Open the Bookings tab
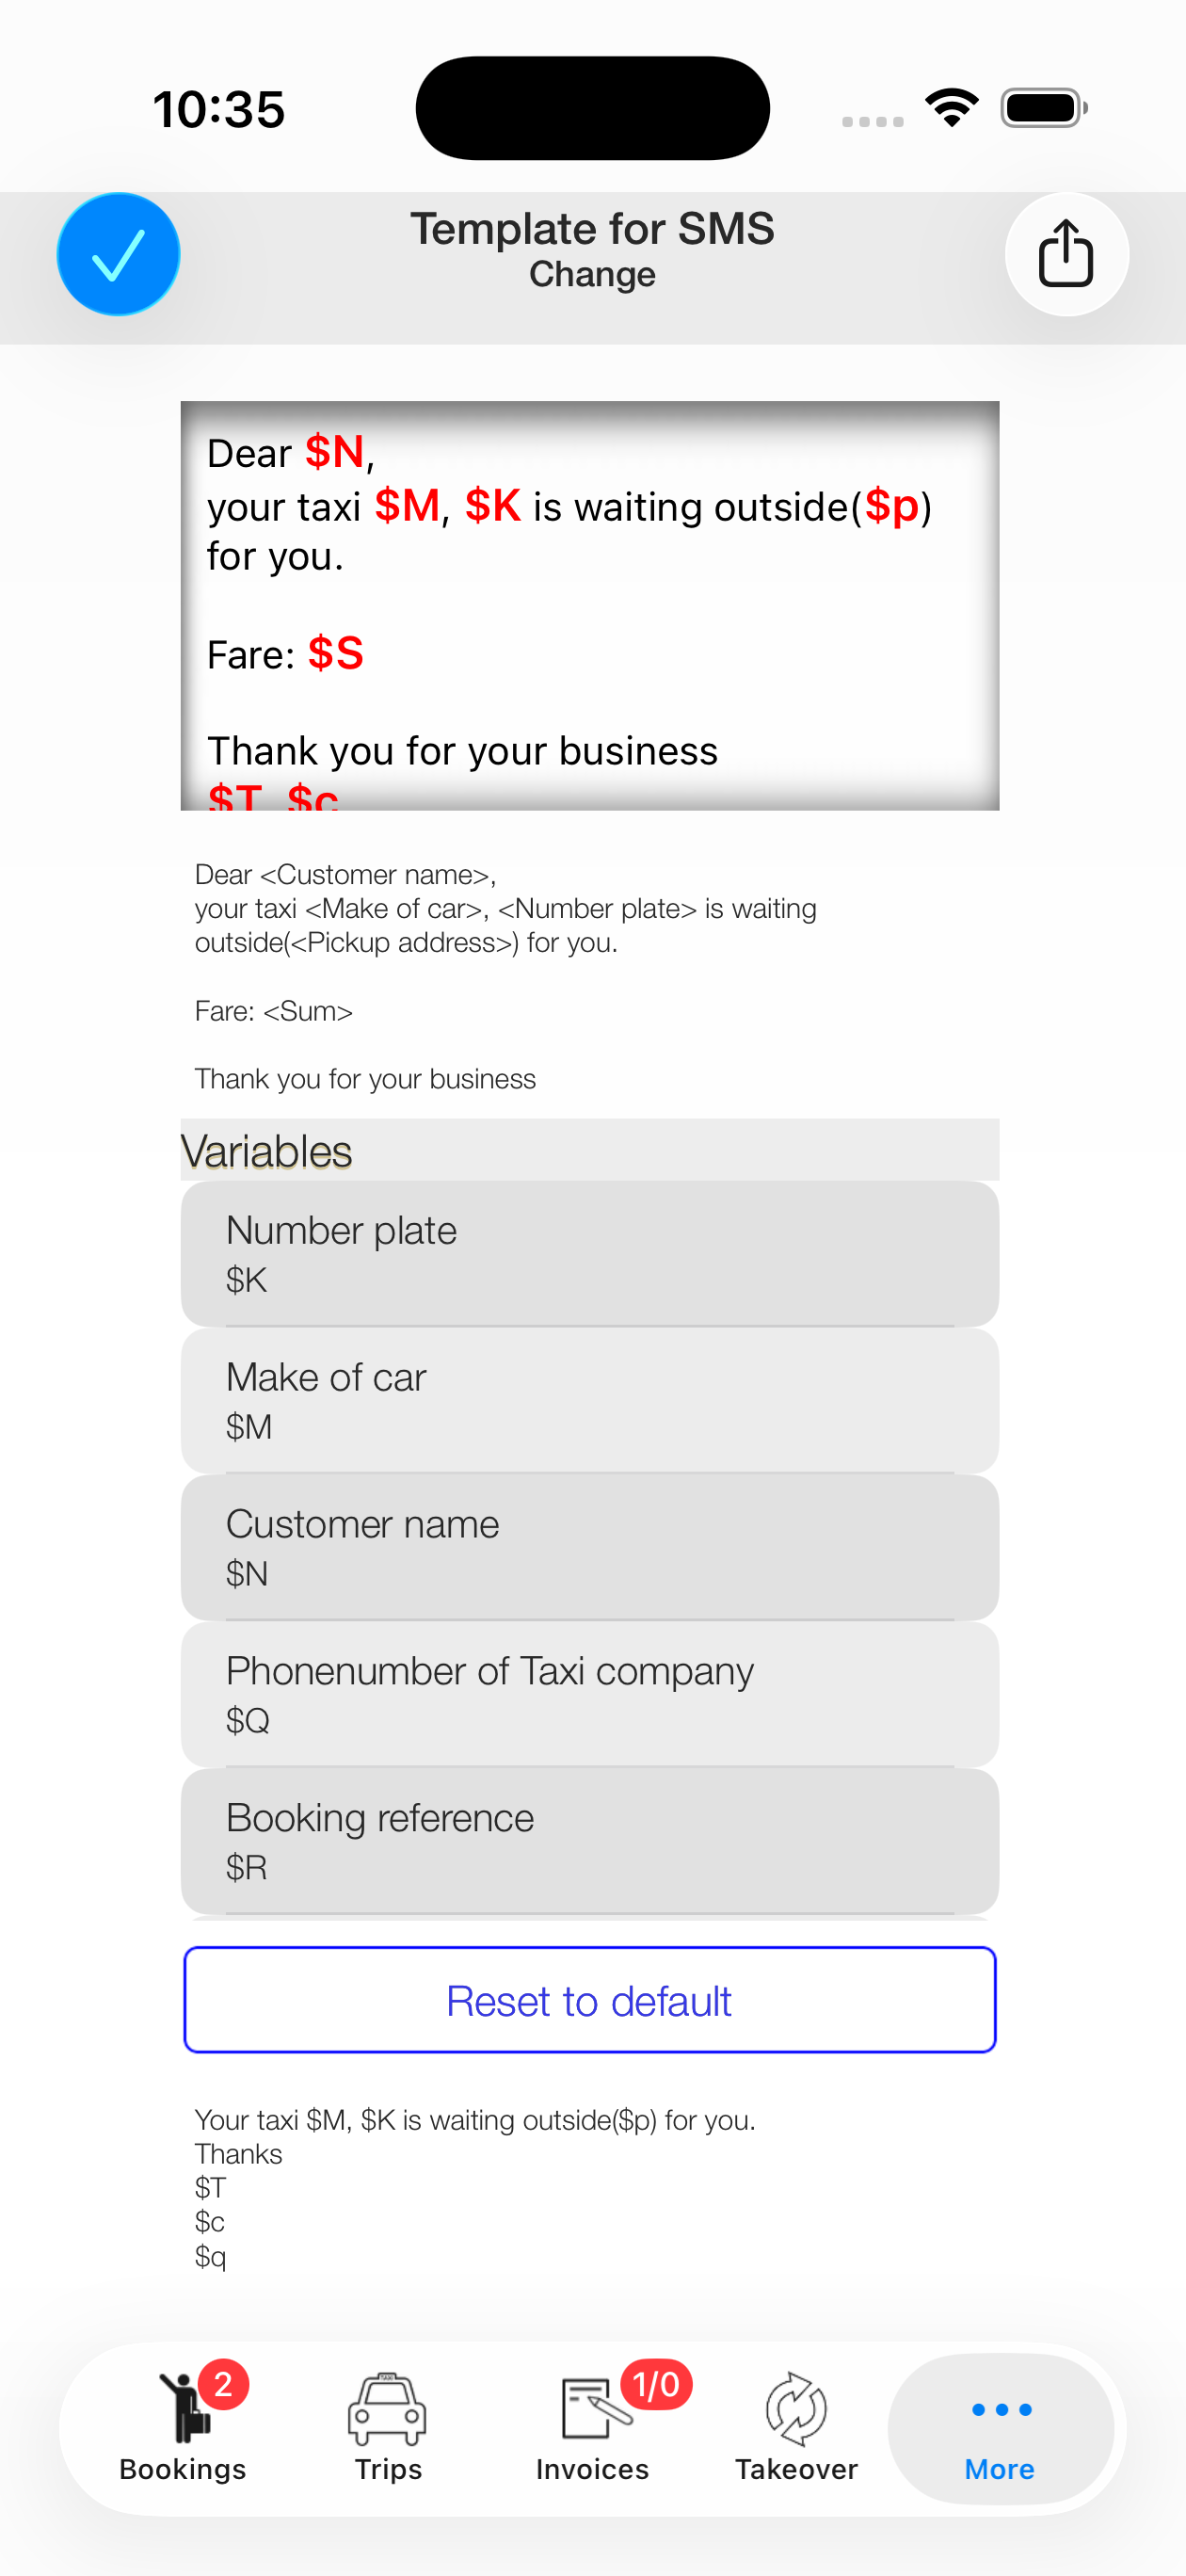The width and height of the screenshot is (1186, 2576). point(182,2427)
